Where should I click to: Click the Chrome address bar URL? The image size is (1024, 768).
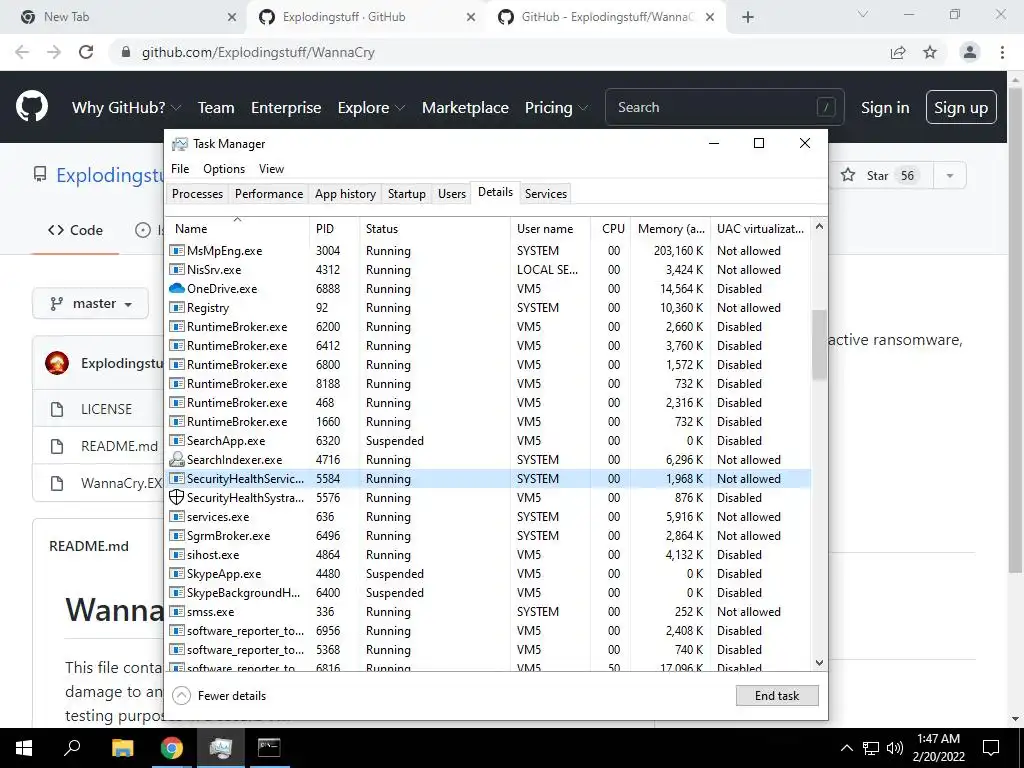pos(258,52)
